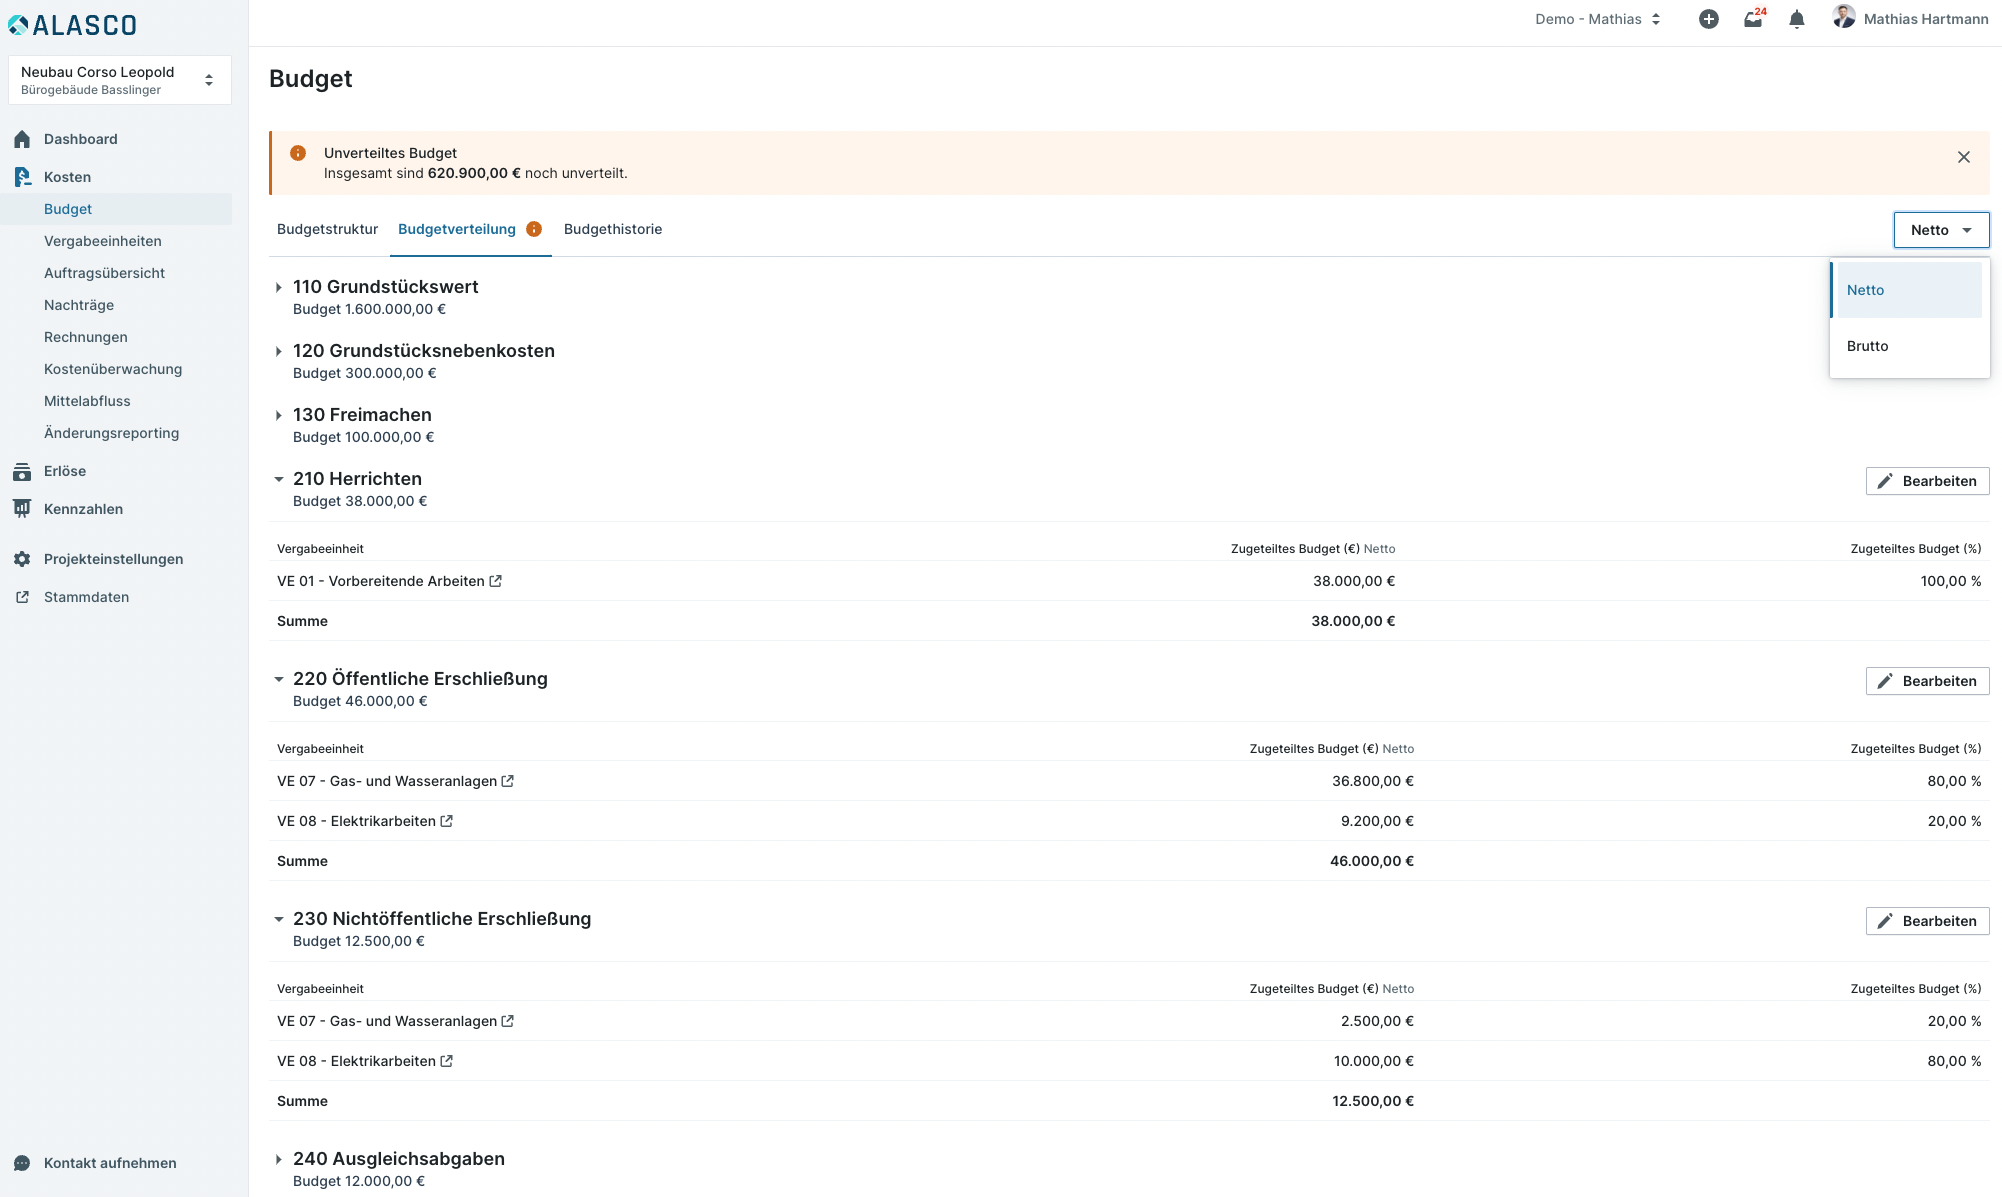Open Neubau Corso Leopold project selector

tap(119, 80)
